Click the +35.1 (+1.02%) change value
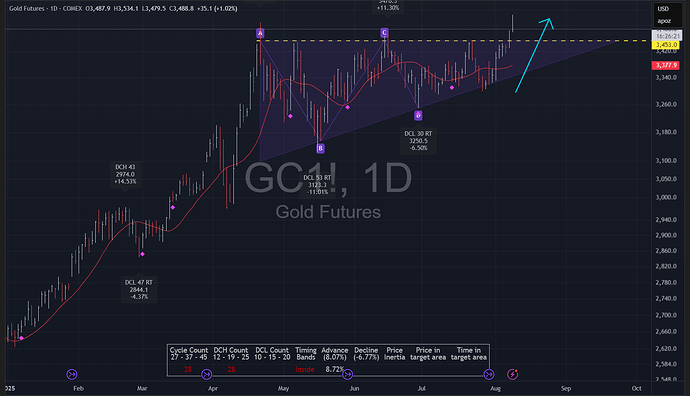690x396 pixels. 217,8
